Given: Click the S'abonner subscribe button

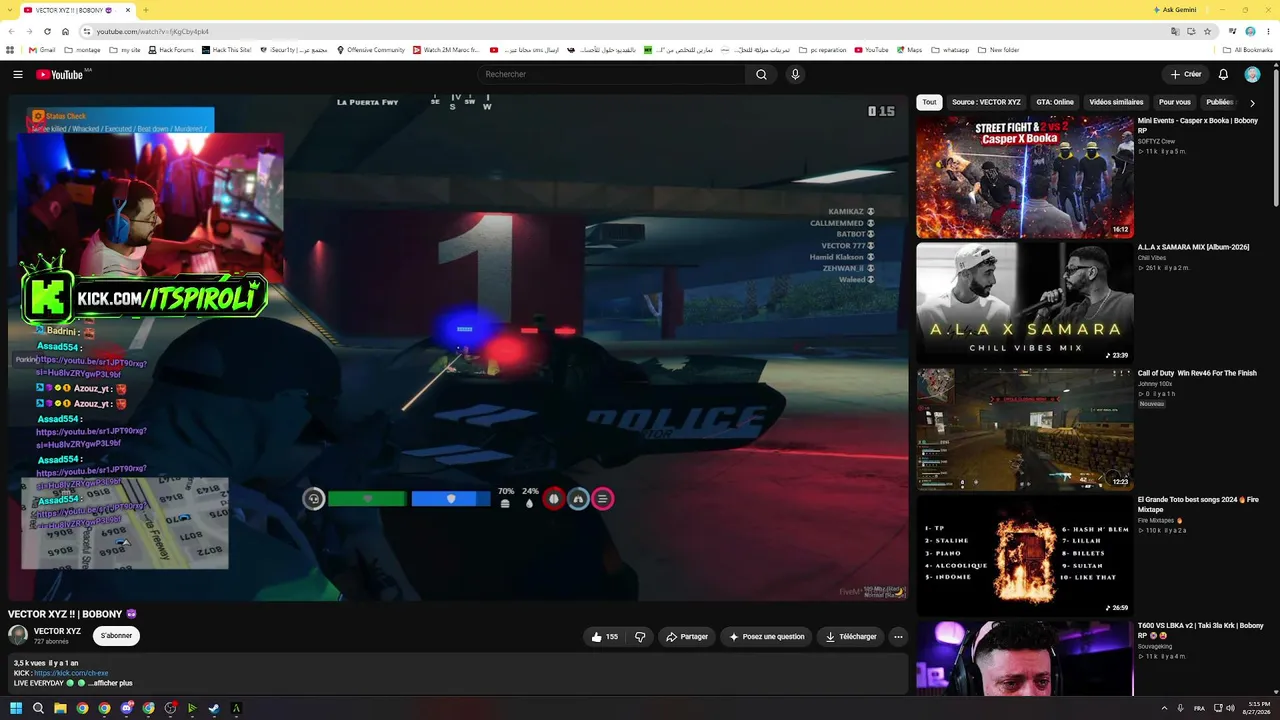Looking at the screenshot, I should tap(116, 635).
